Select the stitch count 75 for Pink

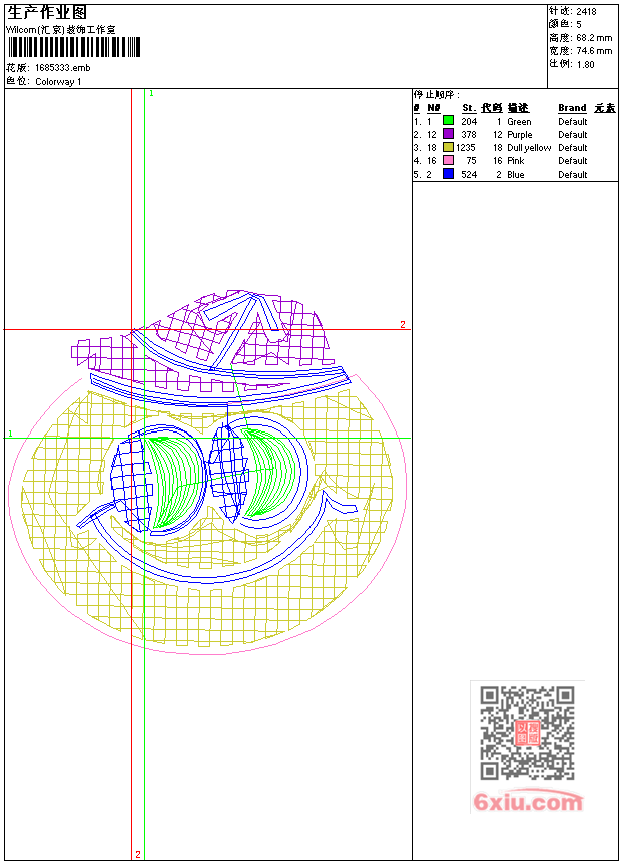click(x=471, y=161)
